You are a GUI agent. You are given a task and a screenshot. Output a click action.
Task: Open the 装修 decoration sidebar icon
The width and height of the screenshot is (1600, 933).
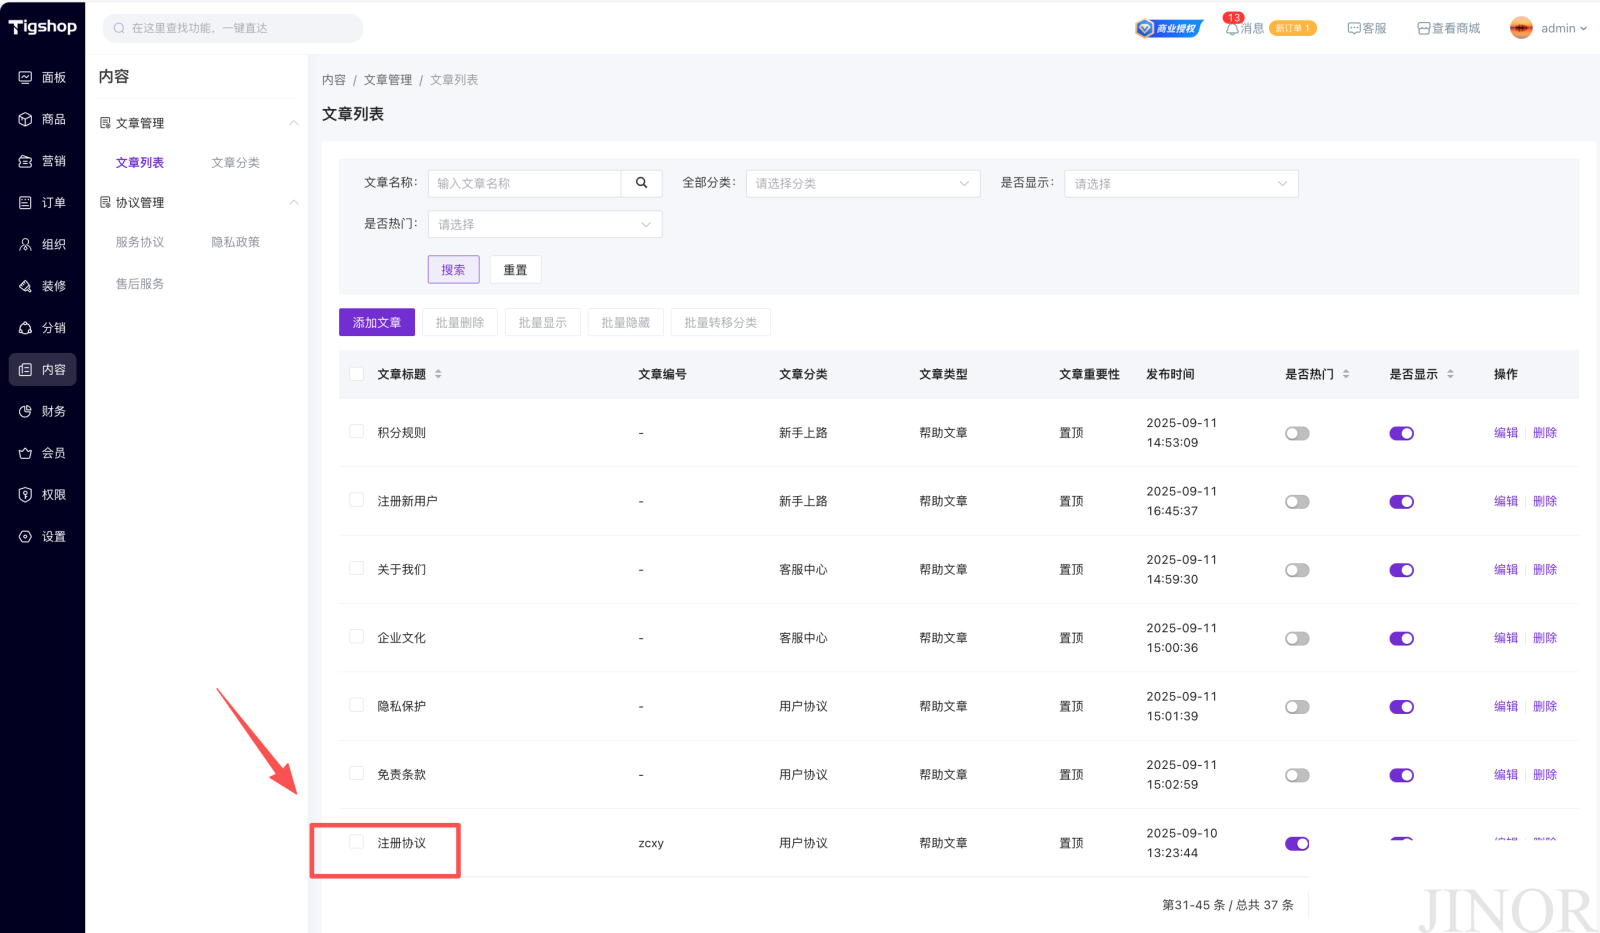(x=25, y=286)
